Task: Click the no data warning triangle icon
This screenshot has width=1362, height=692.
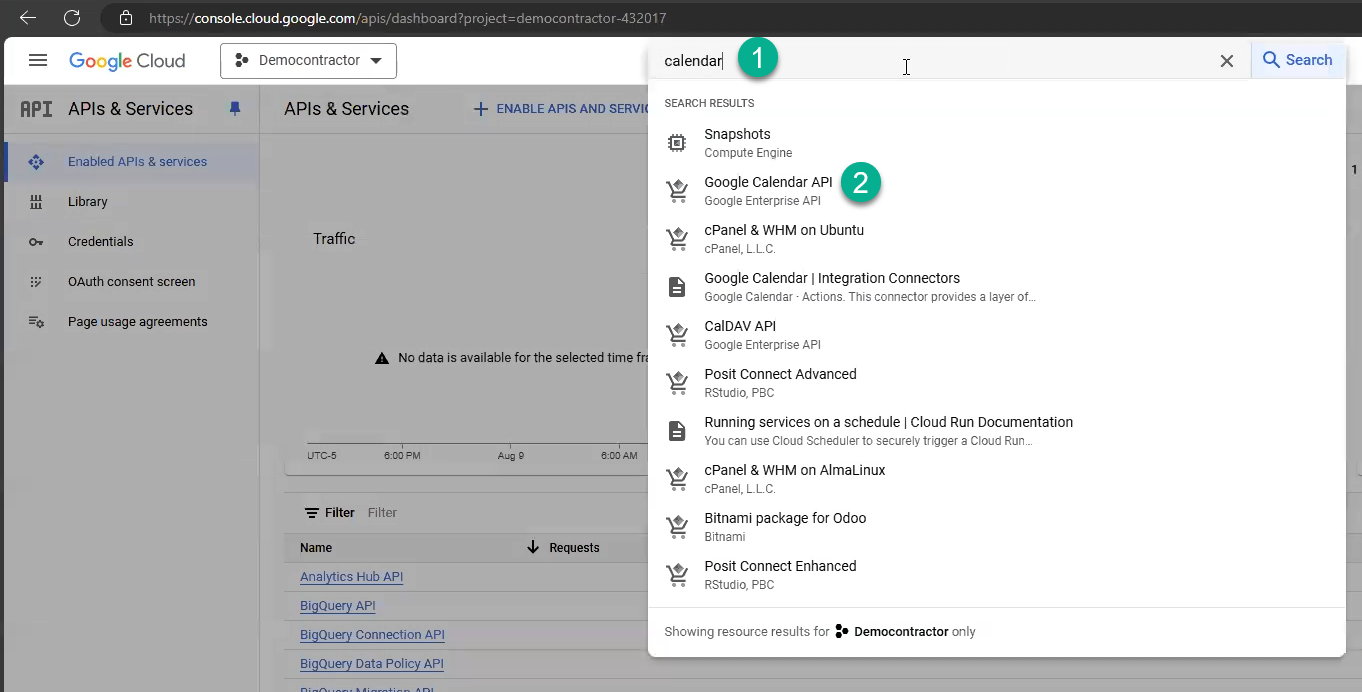Action: click(382, 358)
